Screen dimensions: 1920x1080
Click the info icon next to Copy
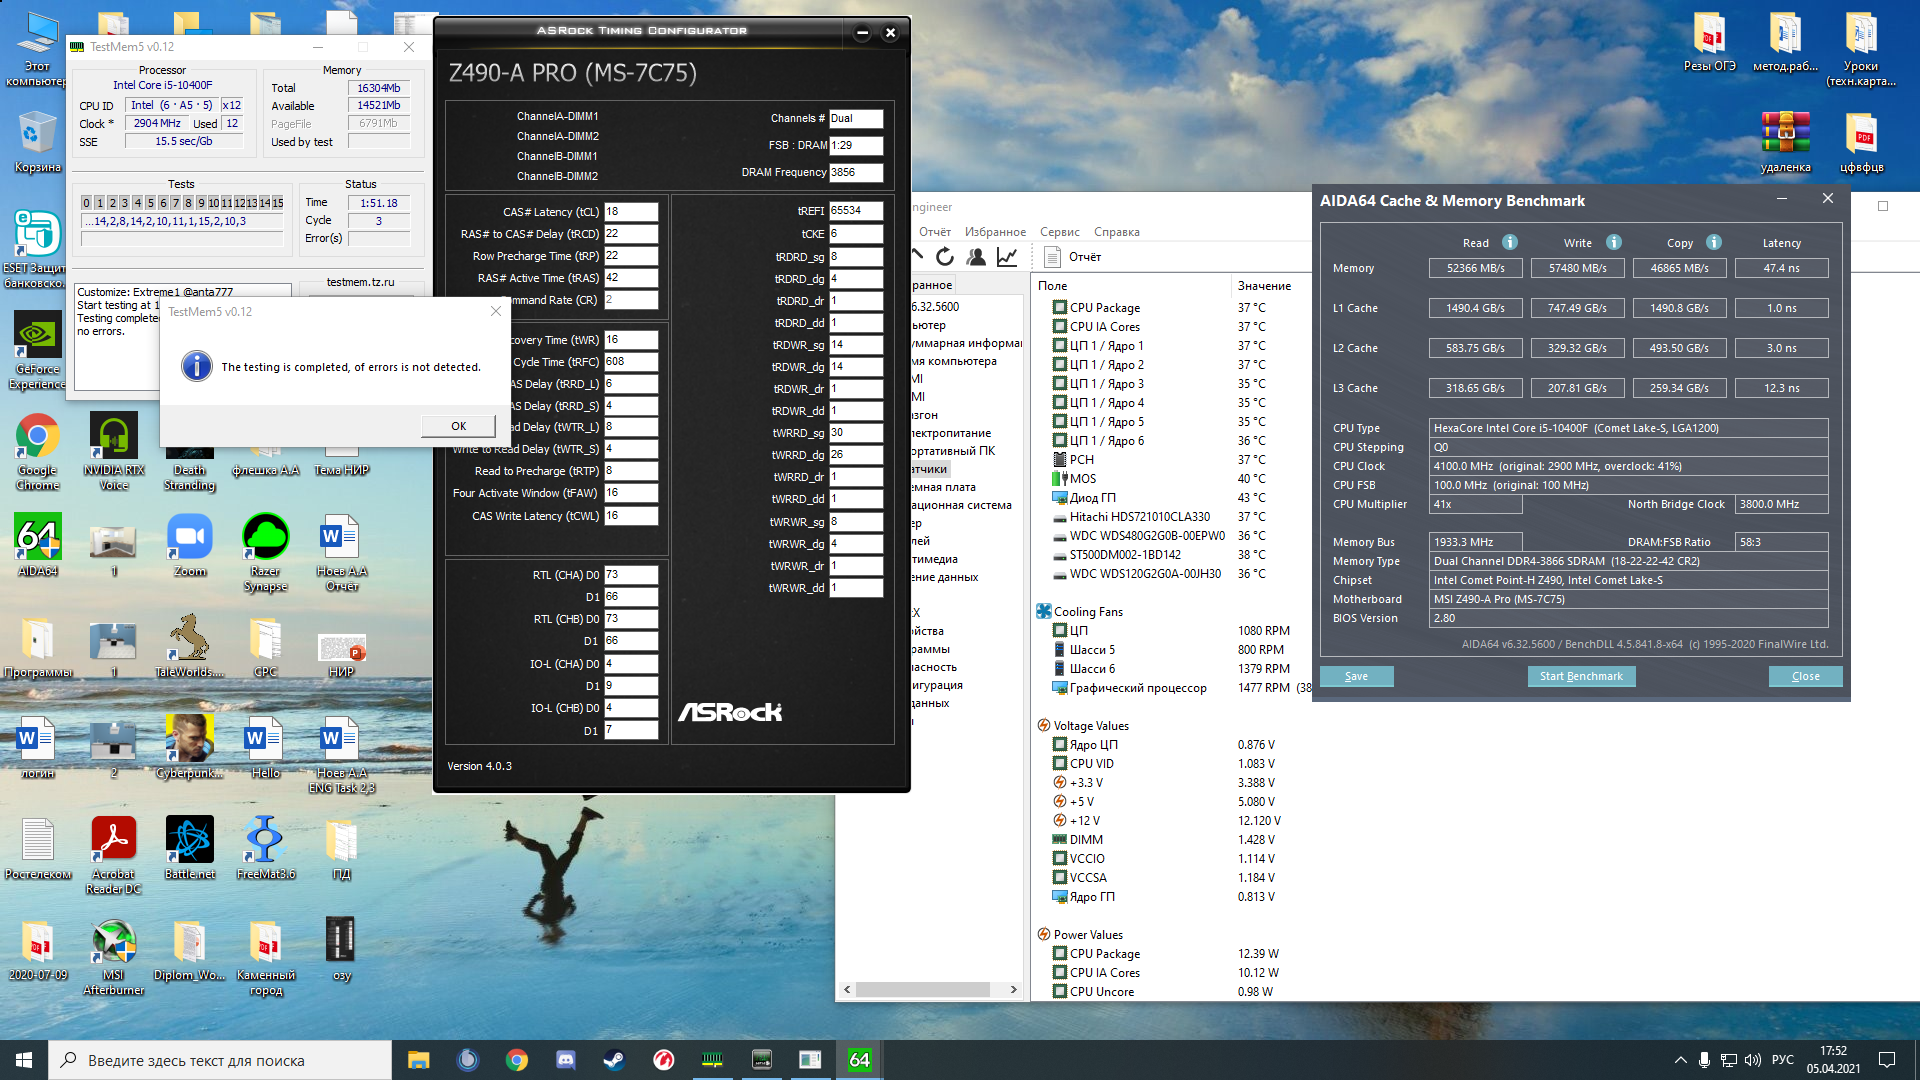point(1713,242)
